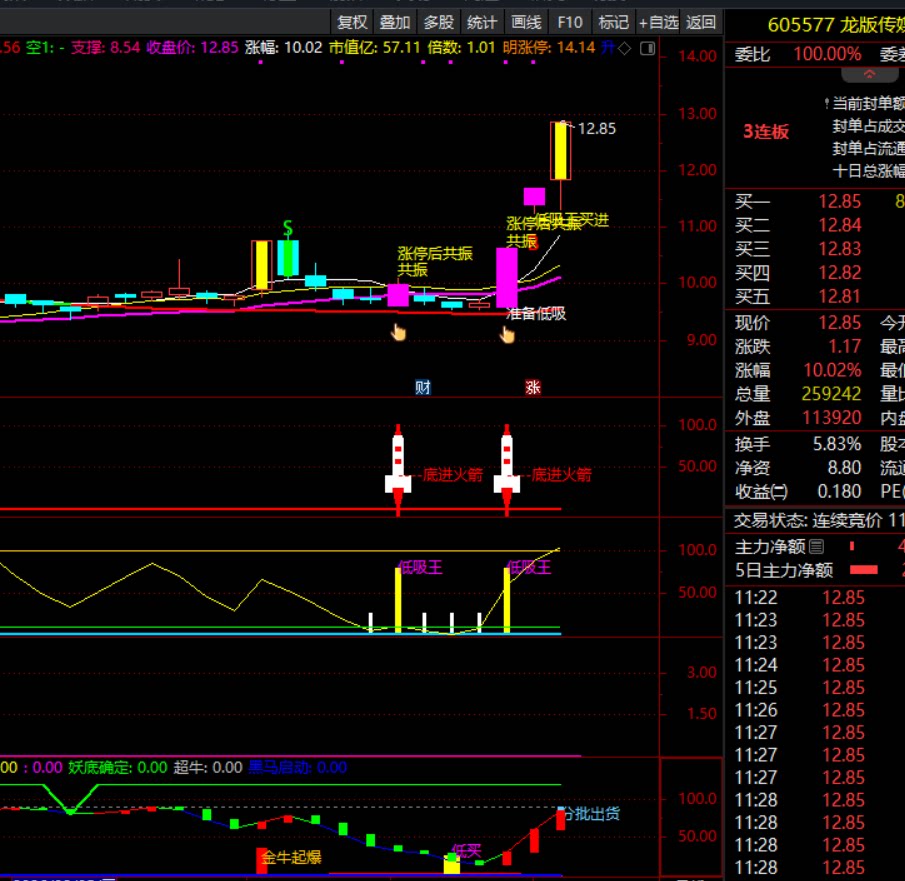This screenshot has width=905, height=881.
Task: Open F10 company information
Action: 570,23
